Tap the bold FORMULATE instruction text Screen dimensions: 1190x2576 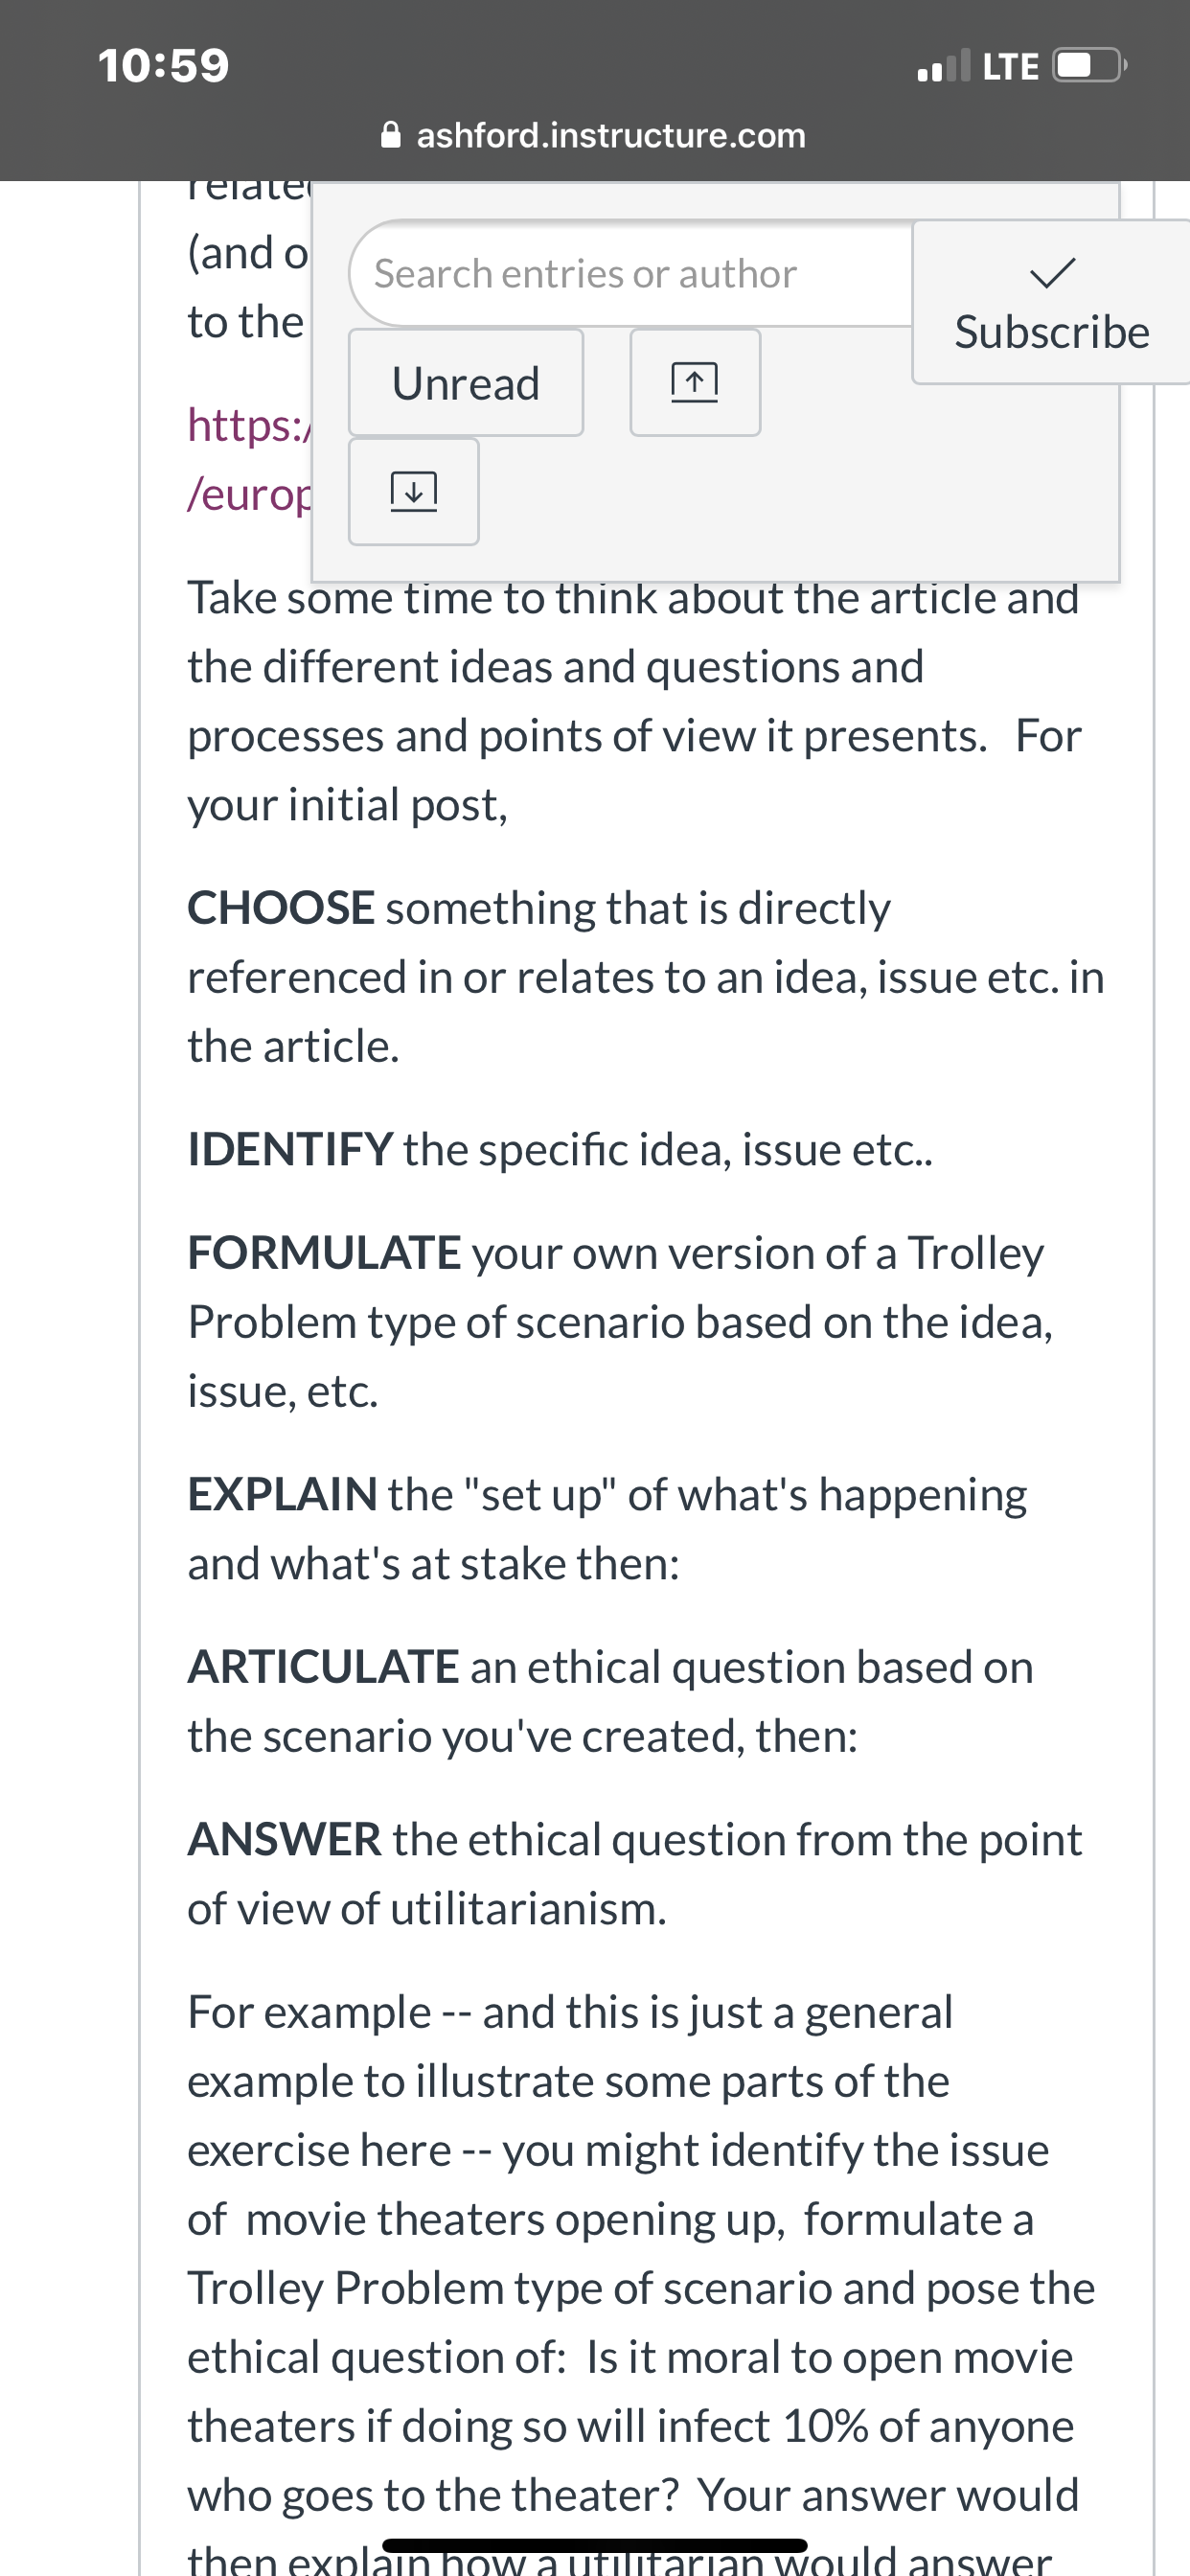(x=324, y=1253)
